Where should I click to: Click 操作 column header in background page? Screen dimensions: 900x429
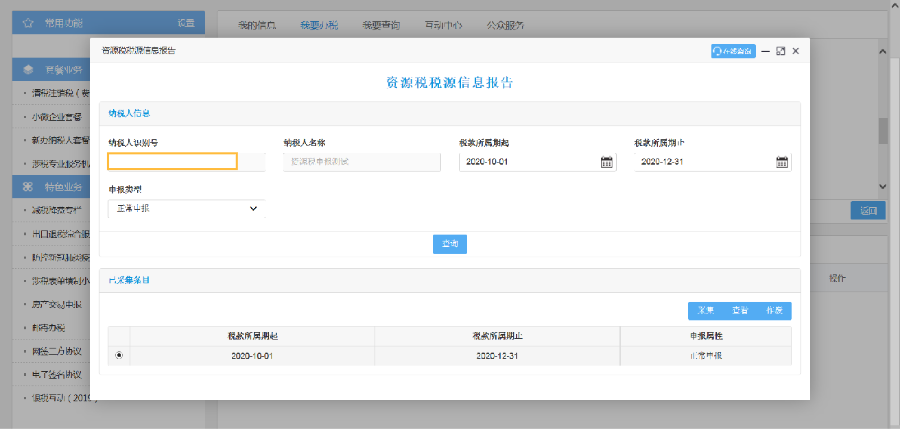pyautogui.click(x=837, y=279)
